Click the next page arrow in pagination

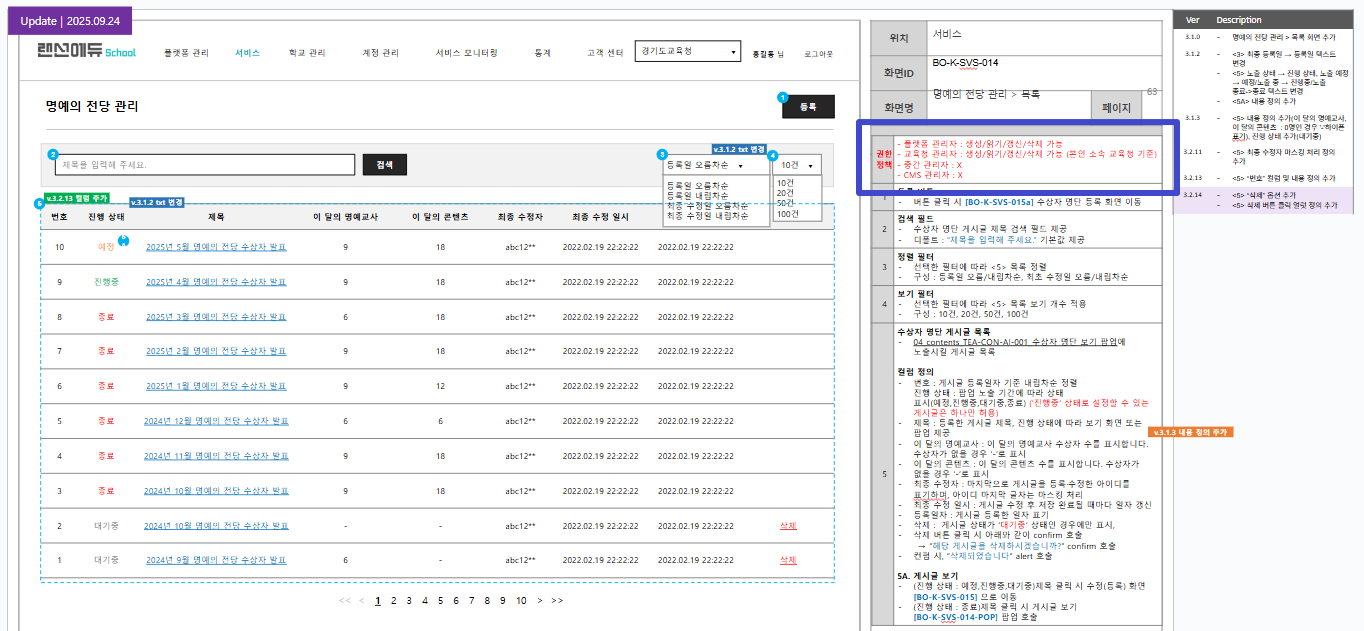tap(540, 601)
